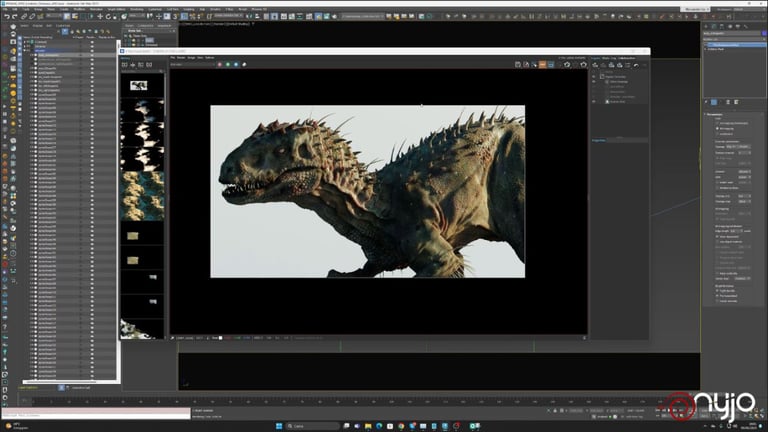Open the Hierarchy tab in command panel

pyautogui.click(x=722, y=26)
